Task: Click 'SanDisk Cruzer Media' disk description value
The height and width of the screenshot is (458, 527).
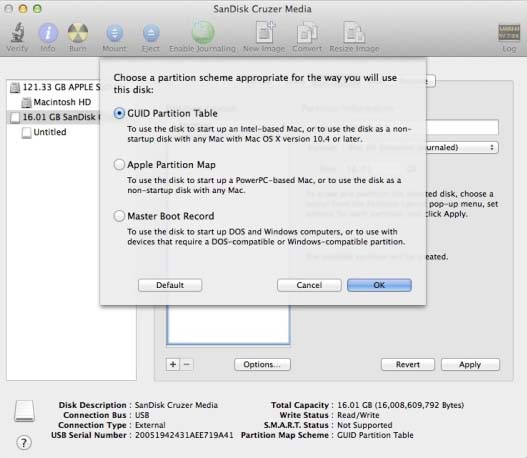Action: (176, 405)
